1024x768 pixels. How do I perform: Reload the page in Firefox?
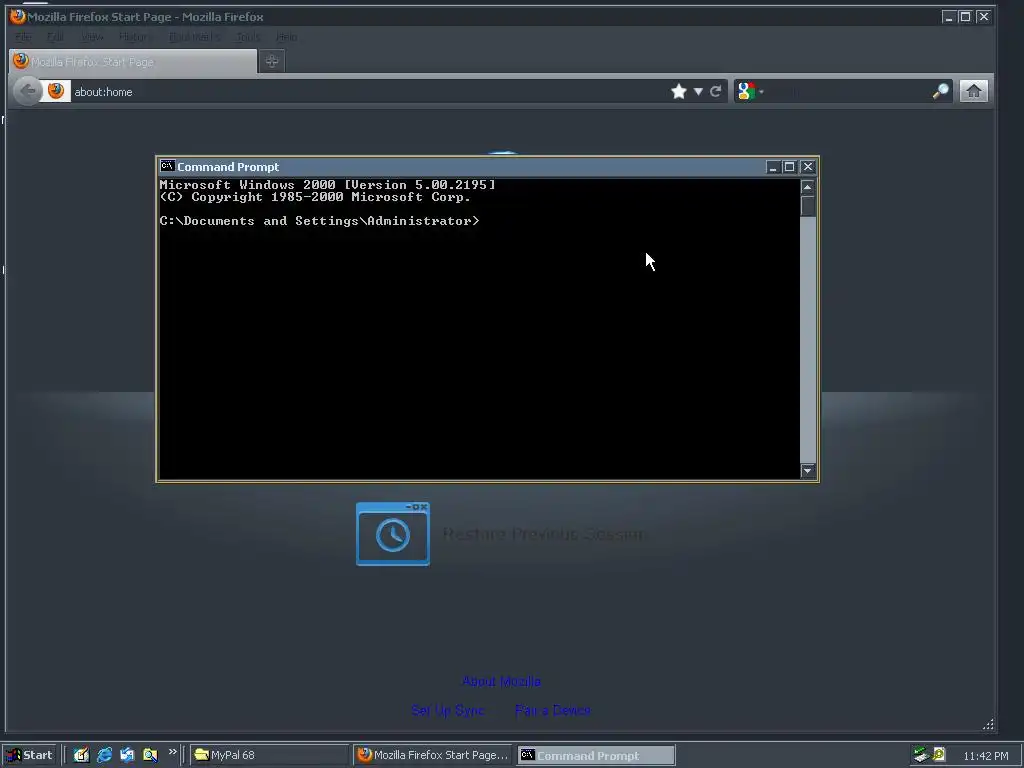(716, 91)
